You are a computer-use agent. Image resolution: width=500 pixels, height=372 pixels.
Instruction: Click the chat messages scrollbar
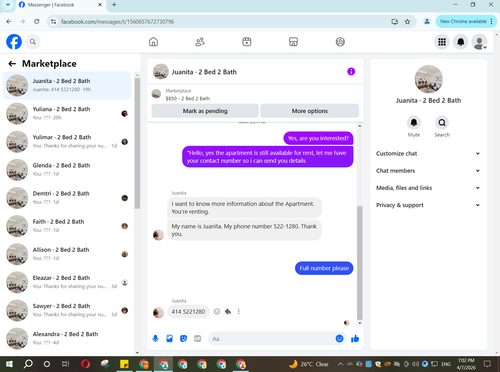coord(359,263)
